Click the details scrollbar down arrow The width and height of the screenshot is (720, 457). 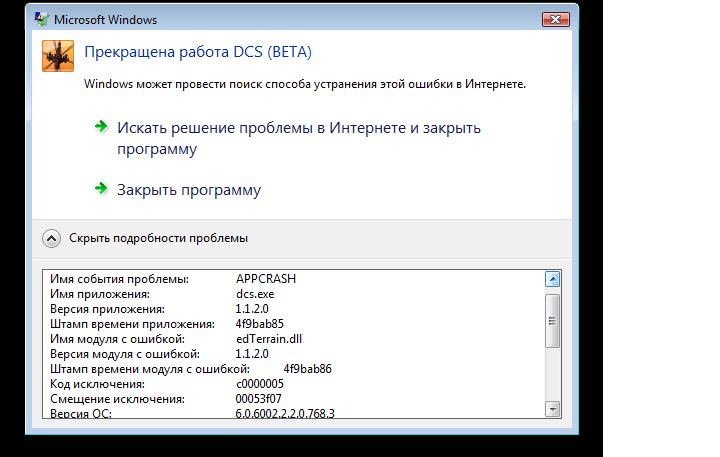point(552,409)
